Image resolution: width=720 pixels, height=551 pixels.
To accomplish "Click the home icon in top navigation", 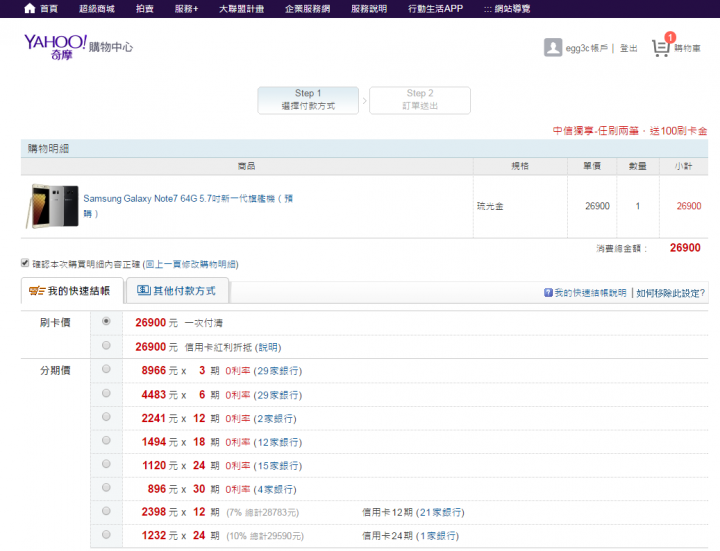I will pos(29,8).
